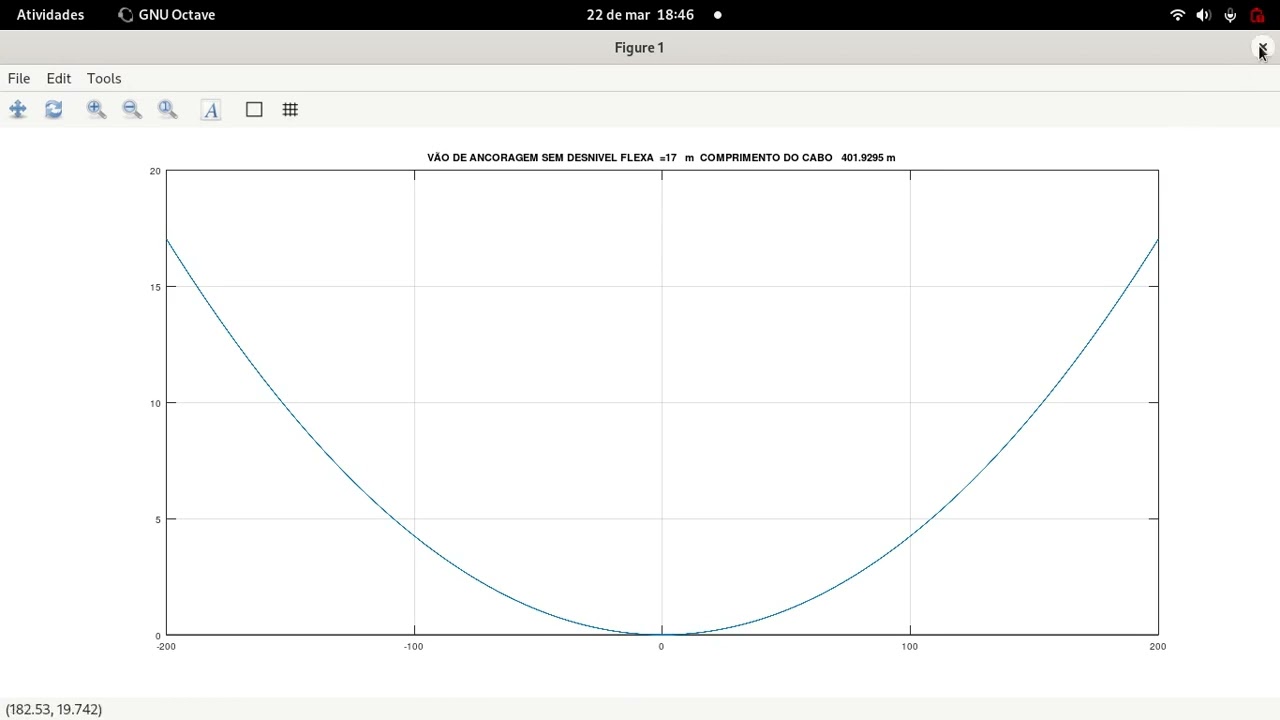Open the GNU Octave app menu
Viewport: 1280px width, 720px height.
coord(166,15)
